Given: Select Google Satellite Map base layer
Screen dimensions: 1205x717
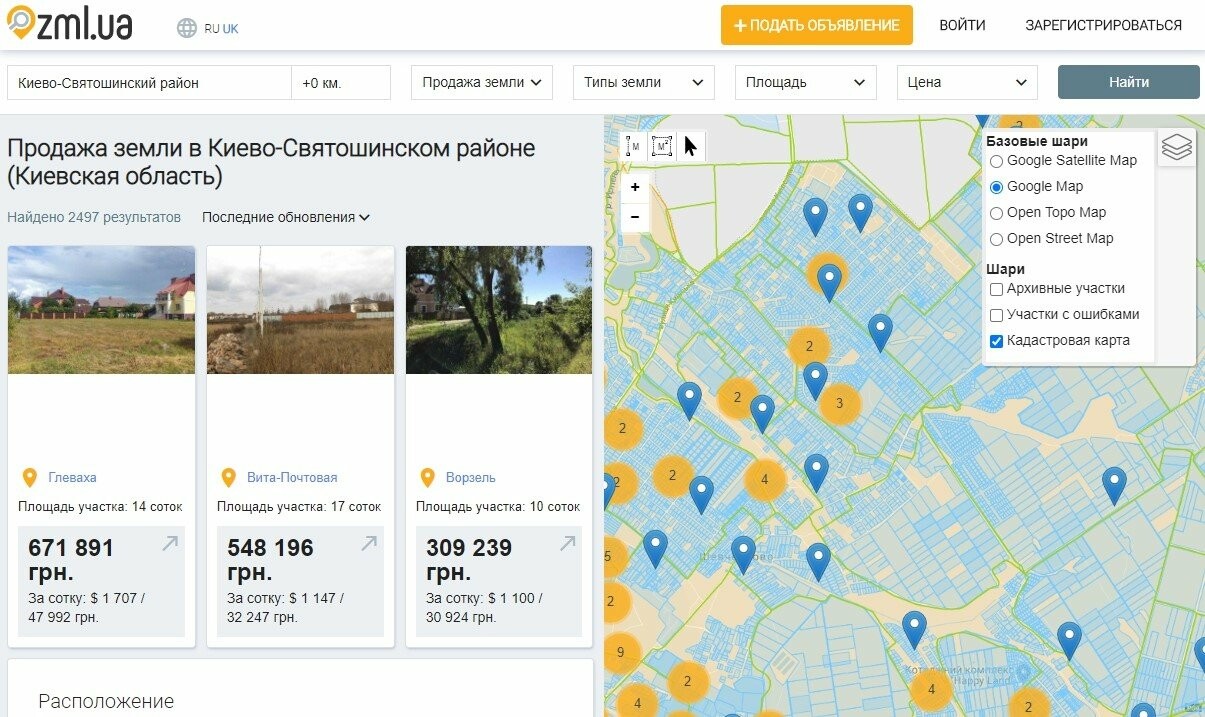Looking at the screenshot, I should pos(996,161).
